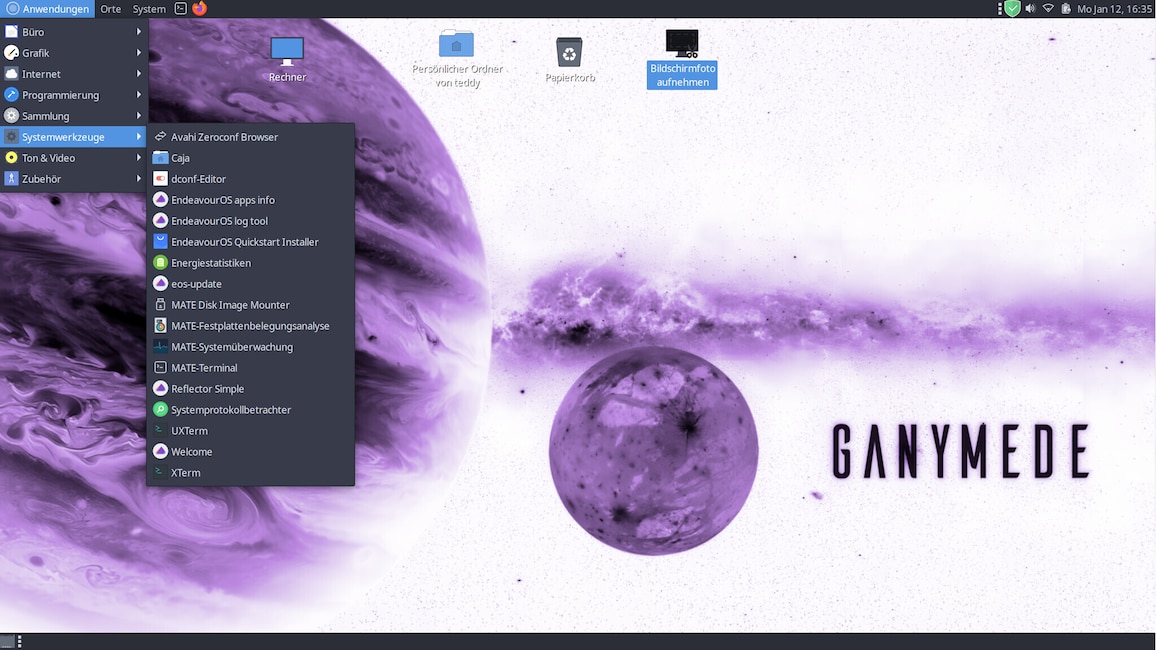1156x650 pixels.
Task: Click the 'MATE-Terminal' label text
Action: (204, 368)
